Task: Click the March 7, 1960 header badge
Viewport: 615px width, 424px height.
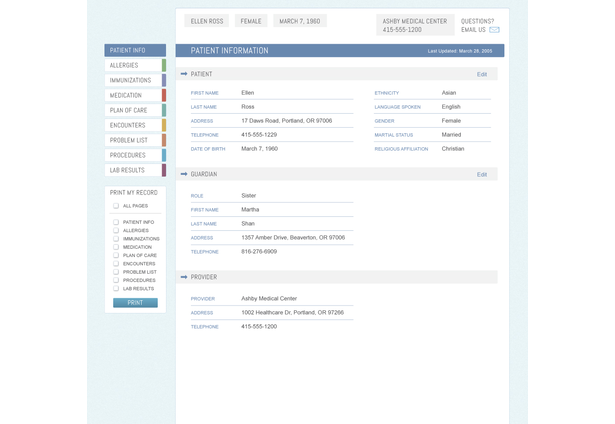Action: 300,21
